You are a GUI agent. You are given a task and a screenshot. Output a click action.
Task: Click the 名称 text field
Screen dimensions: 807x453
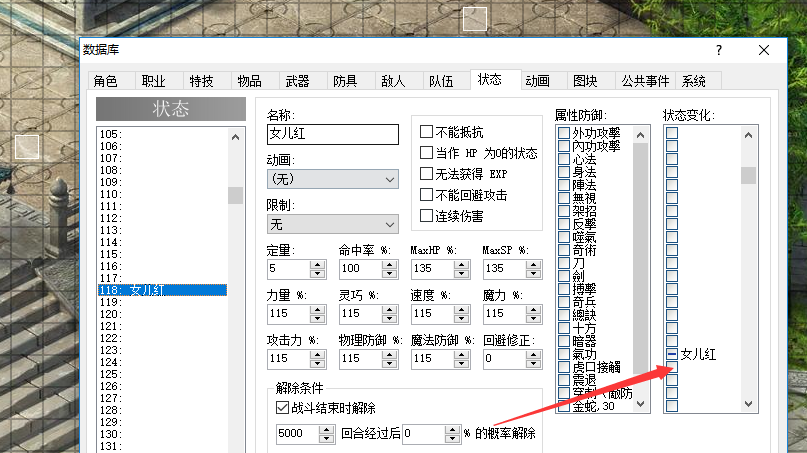332,134
